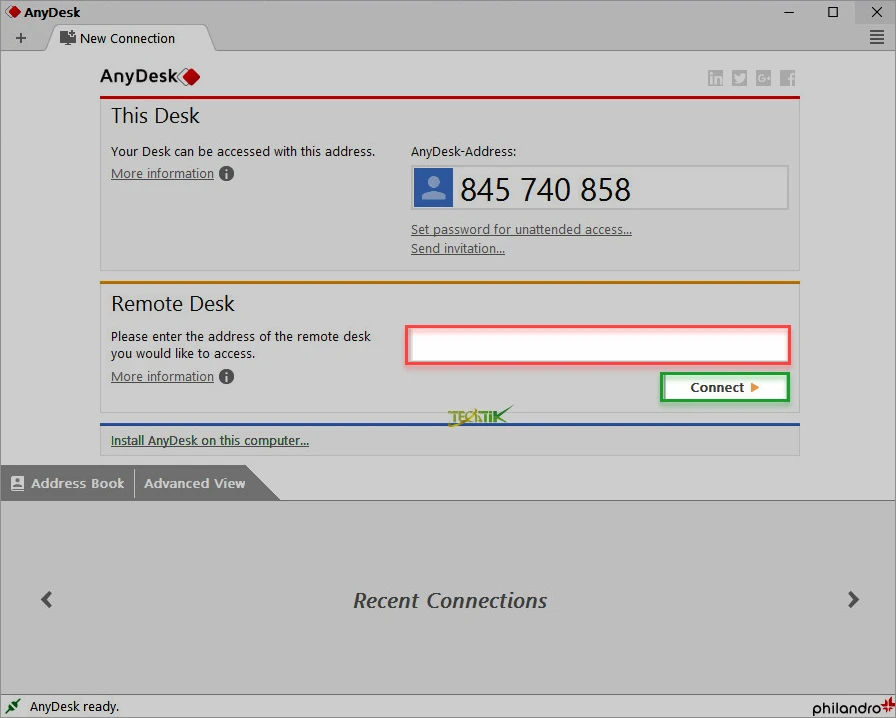Click Set password for unattended access link
Image resolution: width=896 pixels, height=718 pixels.
point(521,229)
